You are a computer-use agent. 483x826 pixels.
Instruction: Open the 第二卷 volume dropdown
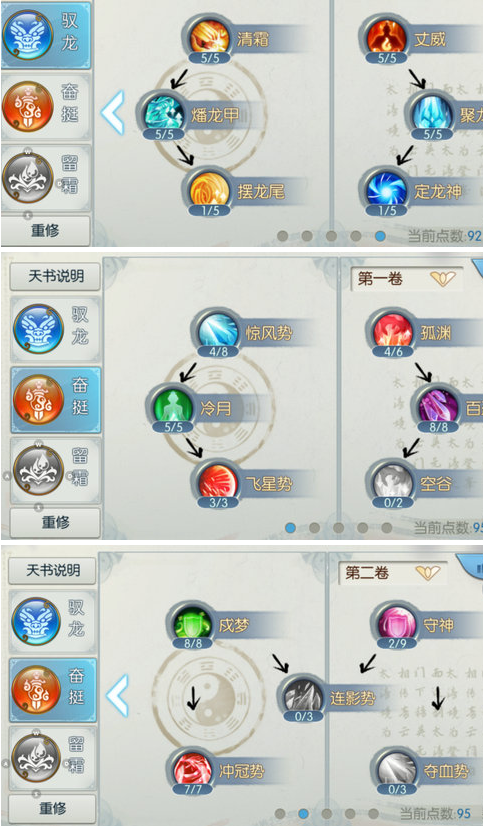[x=393, y=573]
